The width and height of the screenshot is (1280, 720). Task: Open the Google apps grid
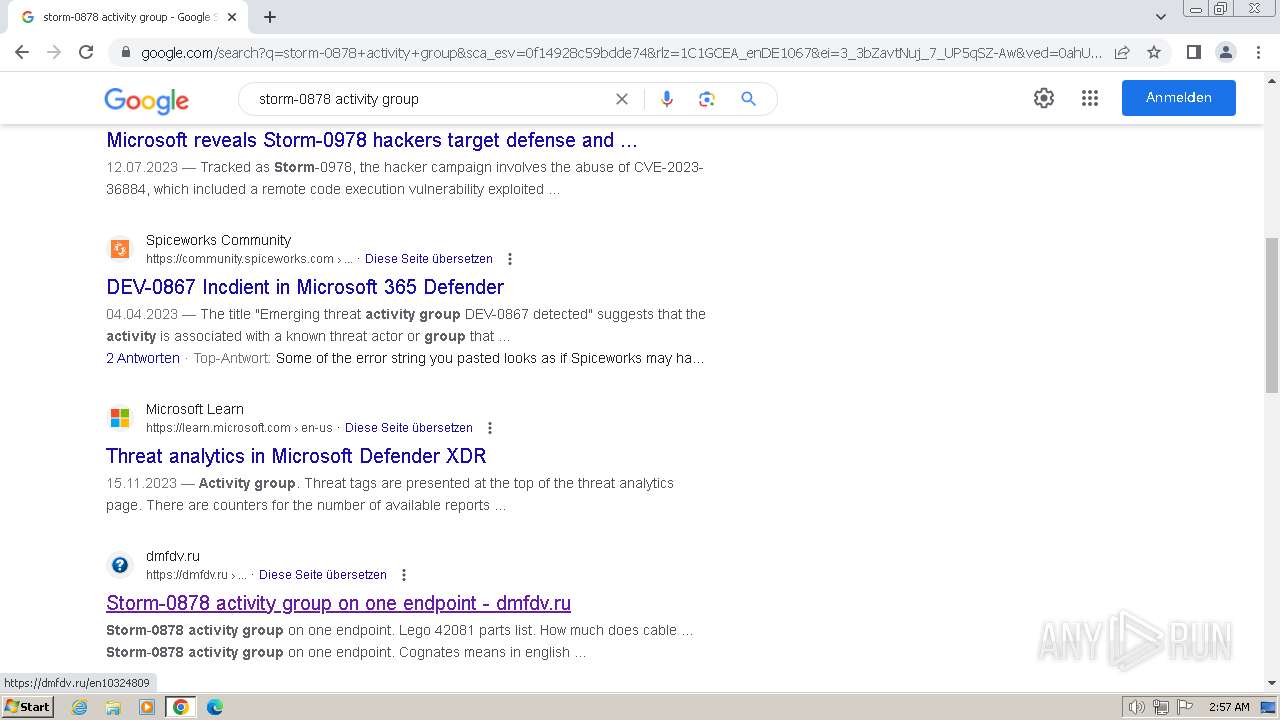point(1090,98)
